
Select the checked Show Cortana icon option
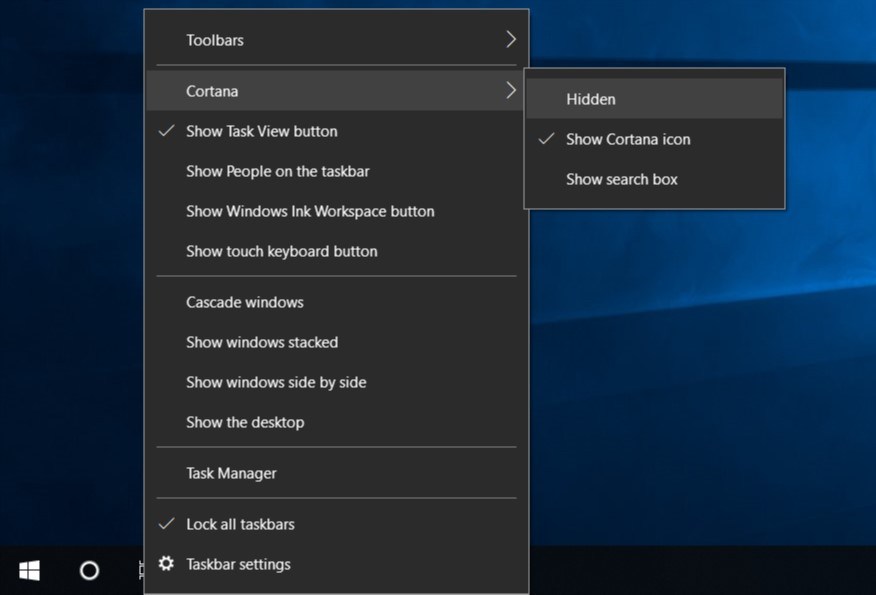click(627, 139)
